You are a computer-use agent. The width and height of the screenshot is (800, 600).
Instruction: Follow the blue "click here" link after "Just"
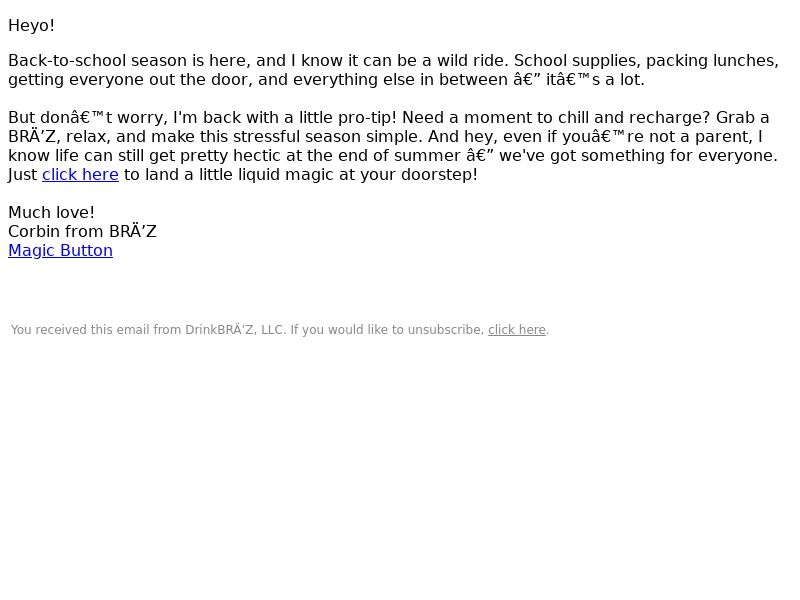pos(80,174)
